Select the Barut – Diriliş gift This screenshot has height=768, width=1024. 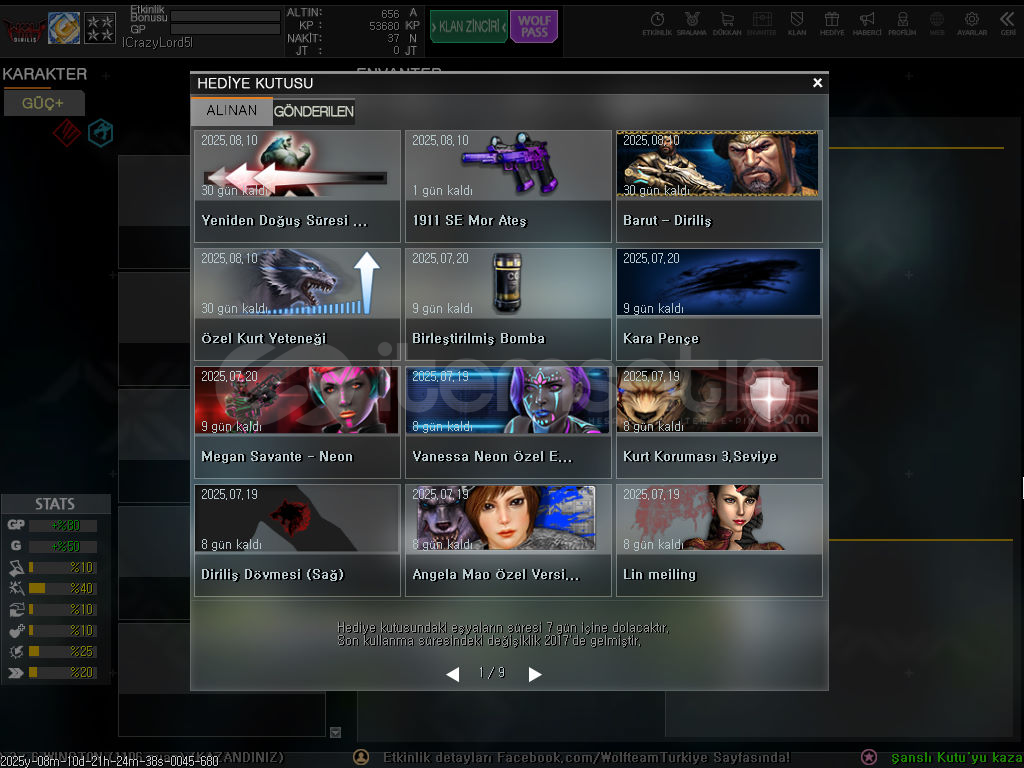(x=719, y=186)
